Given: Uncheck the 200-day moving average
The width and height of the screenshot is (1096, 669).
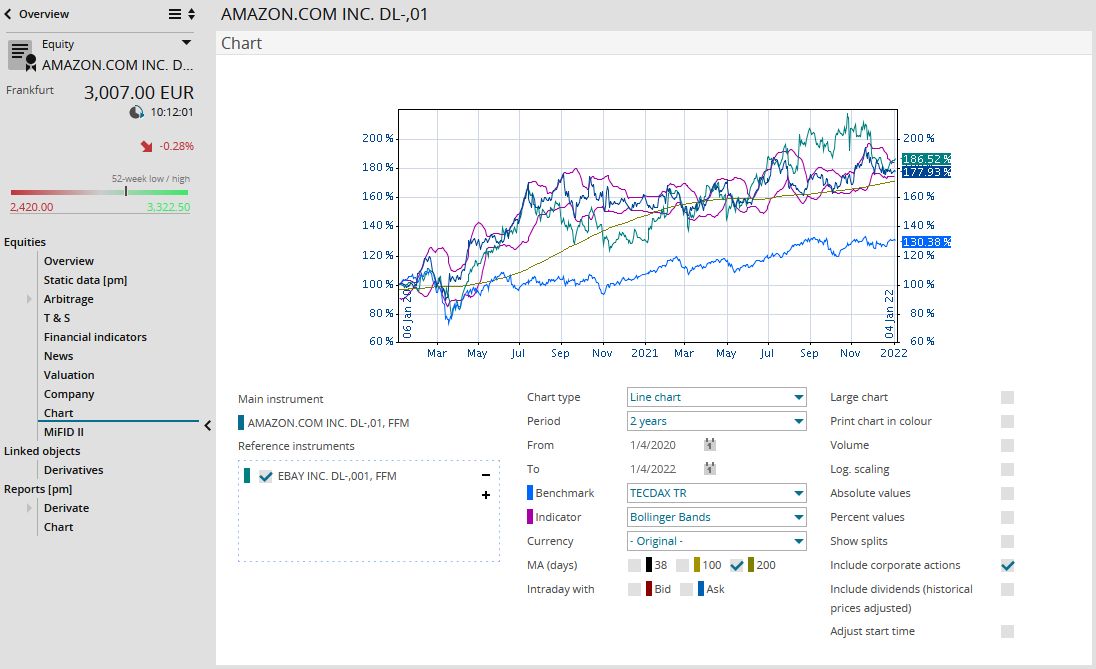Looking at the screenshot, I should 737,565.
